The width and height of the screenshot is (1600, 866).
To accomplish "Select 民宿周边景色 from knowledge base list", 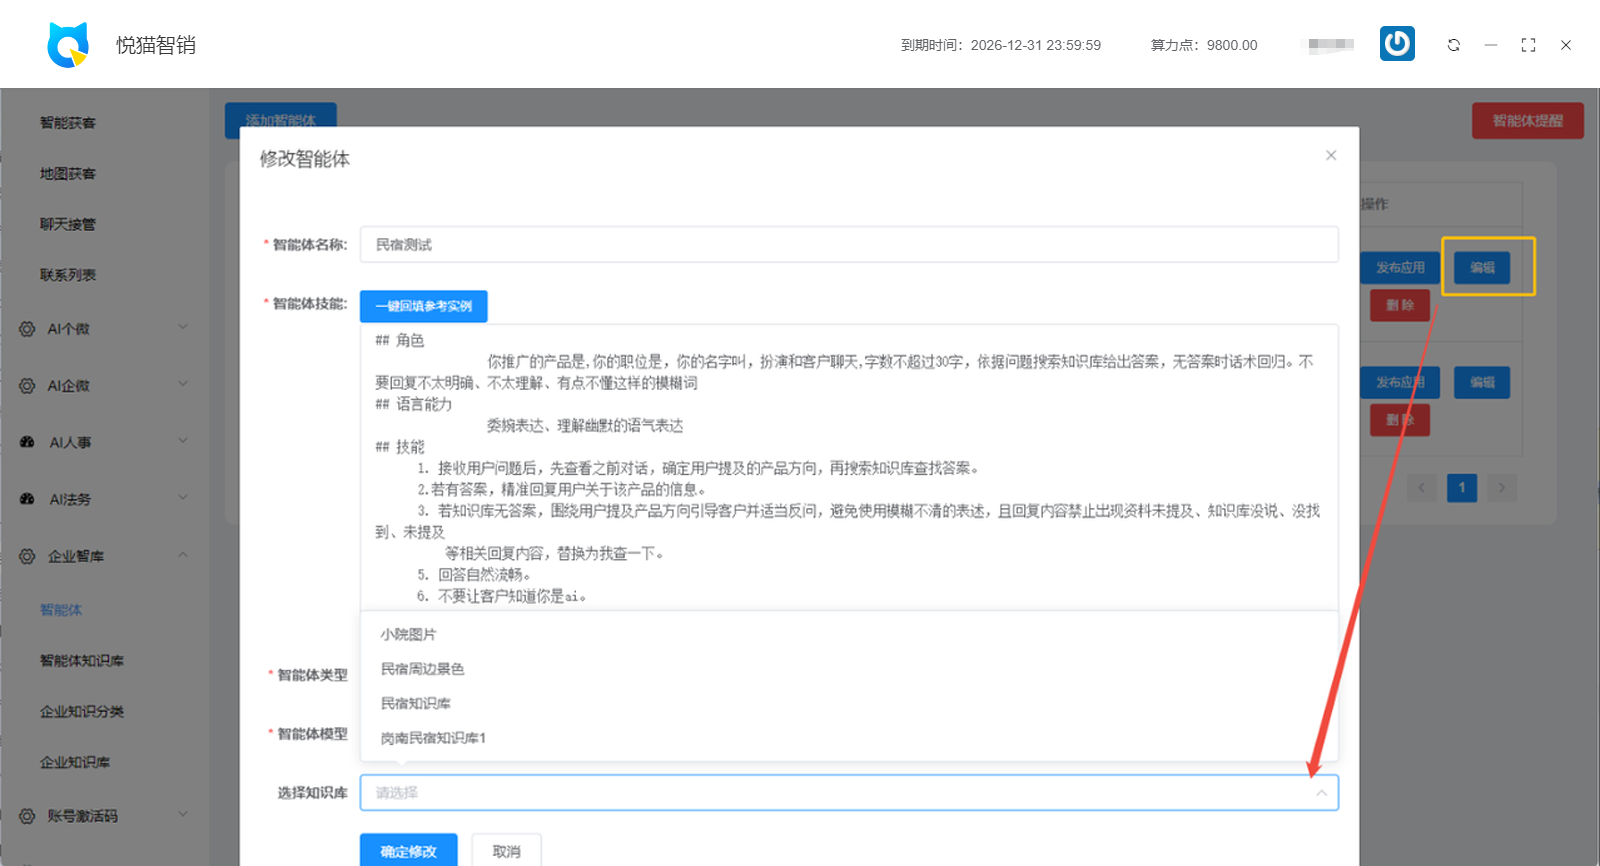I will point(422,669).
